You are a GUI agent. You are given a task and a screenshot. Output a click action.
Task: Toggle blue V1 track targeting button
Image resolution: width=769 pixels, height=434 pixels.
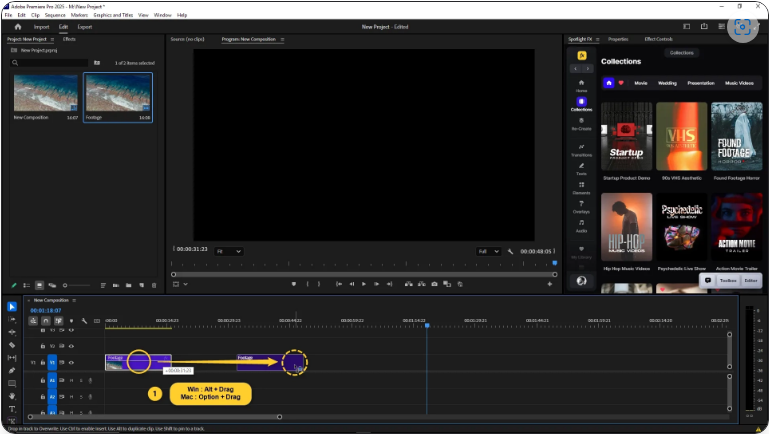click(52, 363)
